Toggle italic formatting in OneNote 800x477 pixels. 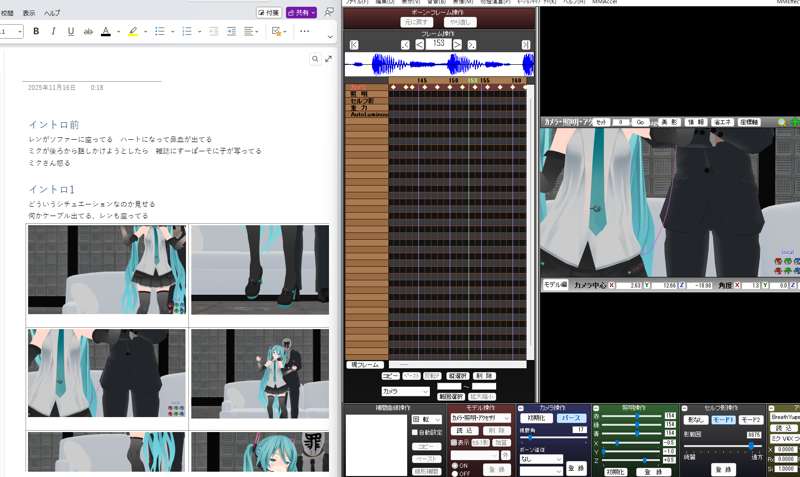(x=53, y=32)
